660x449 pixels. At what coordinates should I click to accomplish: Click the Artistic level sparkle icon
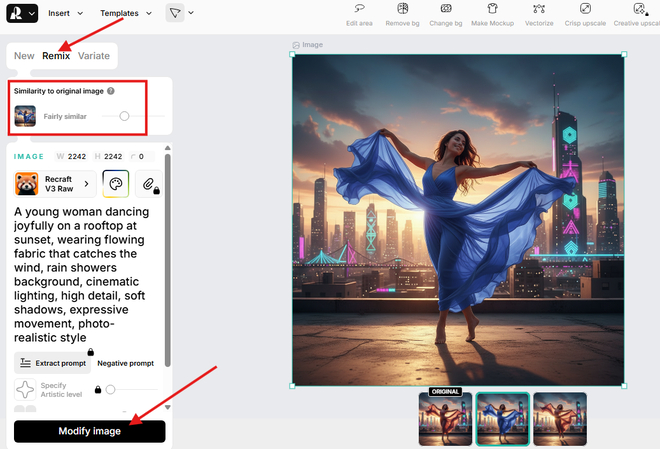point(25,389)
